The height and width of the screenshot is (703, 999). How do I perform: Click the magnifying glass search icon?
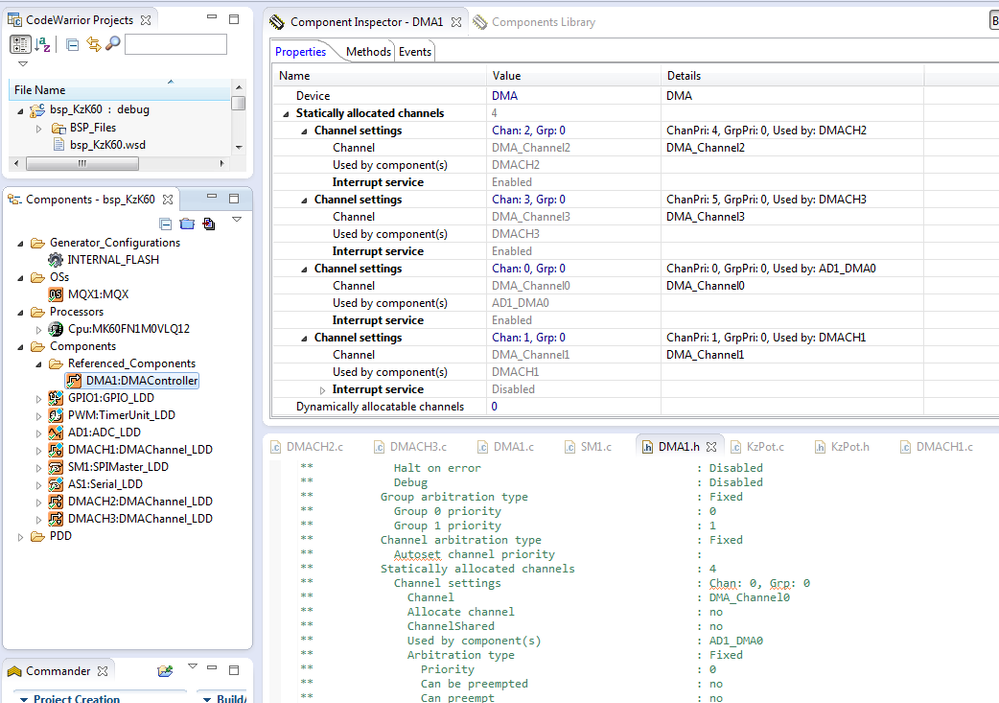click(x=112, y=44)
